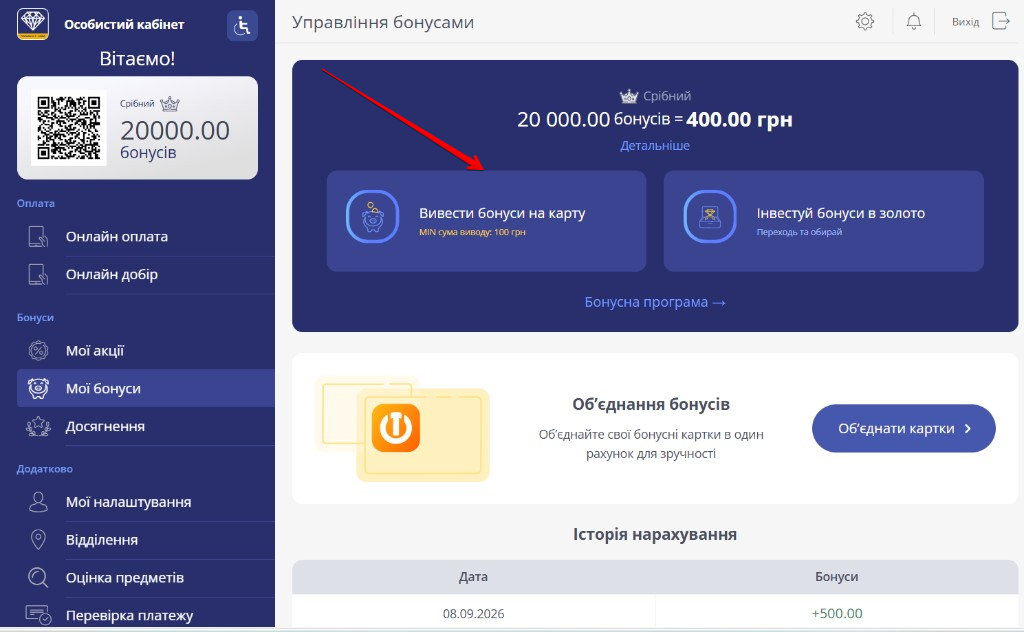Click the Дата column header
The image size is (1024, 632).
473,577
